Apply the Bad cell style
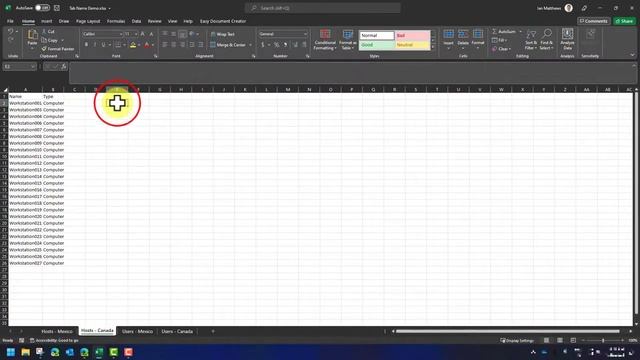Screen dimensions: 640x360 (412, 36)
